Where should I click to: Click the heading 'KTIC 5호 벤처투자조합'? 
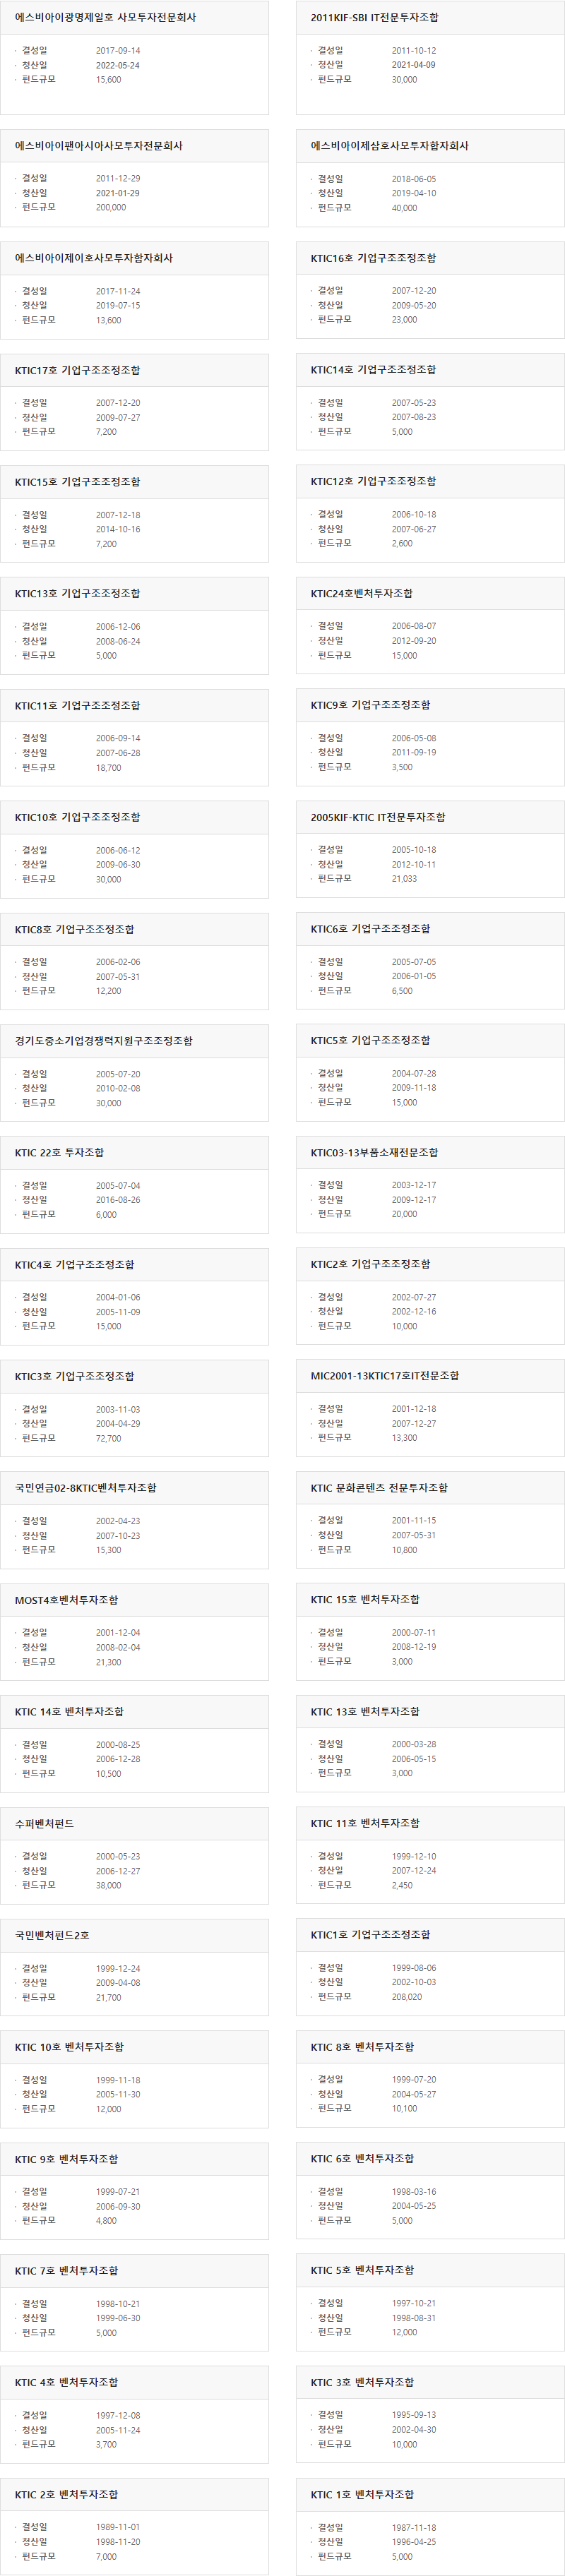362,2269
